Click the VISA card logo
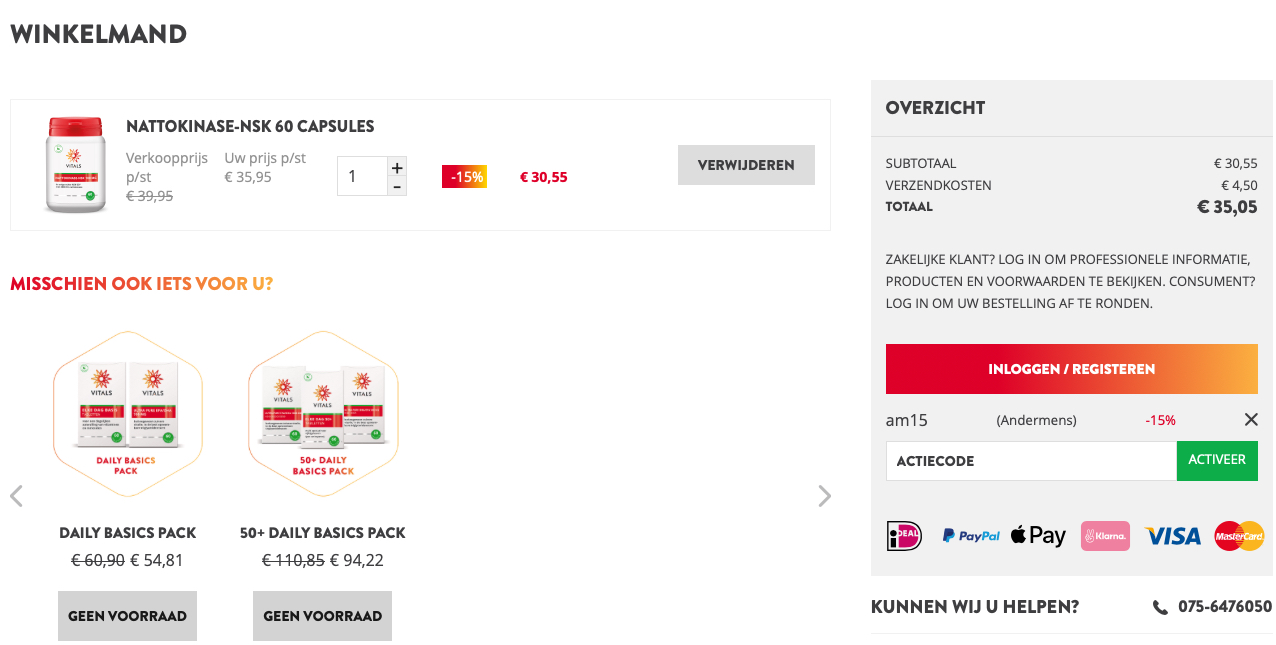The width and height of the screenshot is (1276, 645). coord(1172,536)
